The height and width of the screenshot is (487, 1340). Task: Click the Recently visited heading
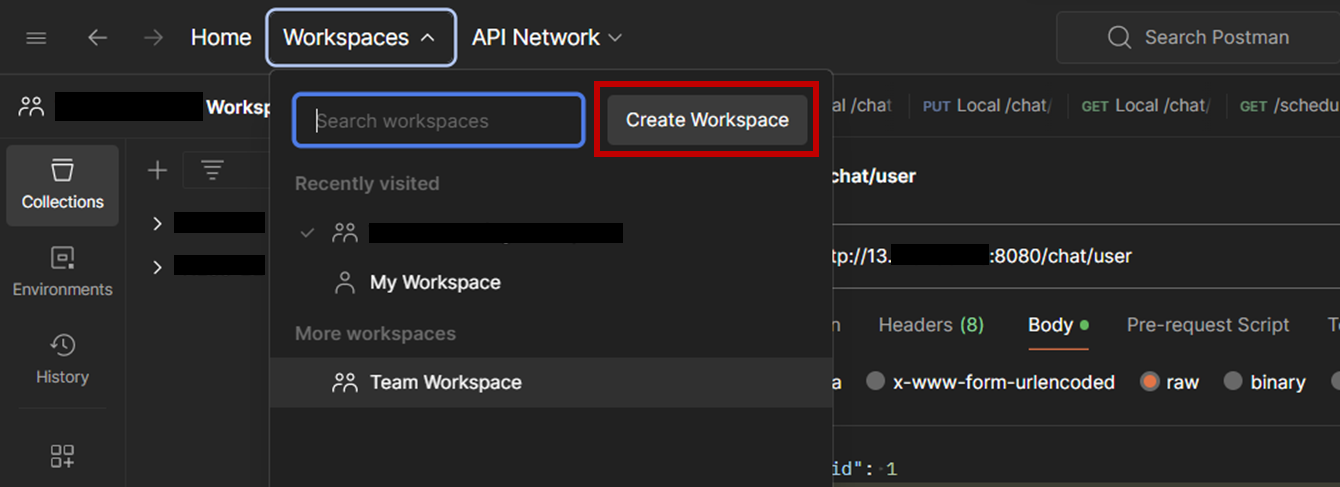(x=367, y=184)
